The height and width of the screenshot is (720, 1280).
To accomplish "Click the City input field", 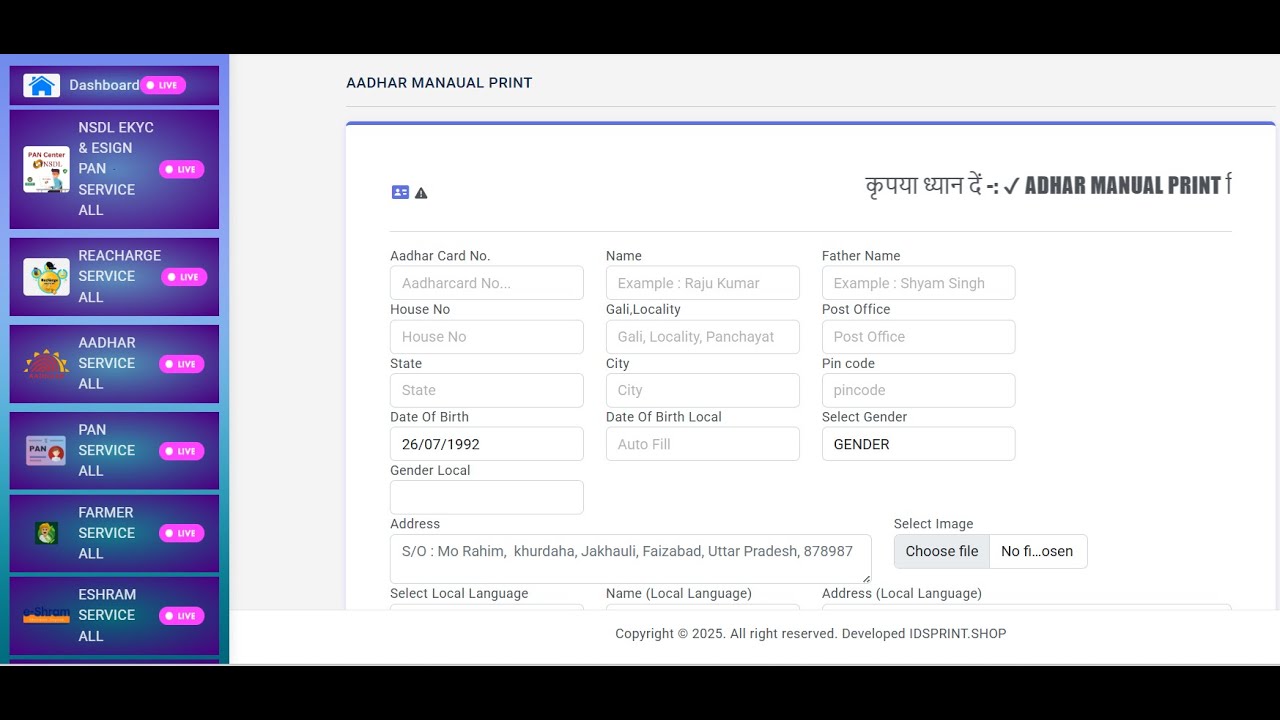I will coord(703,390).
